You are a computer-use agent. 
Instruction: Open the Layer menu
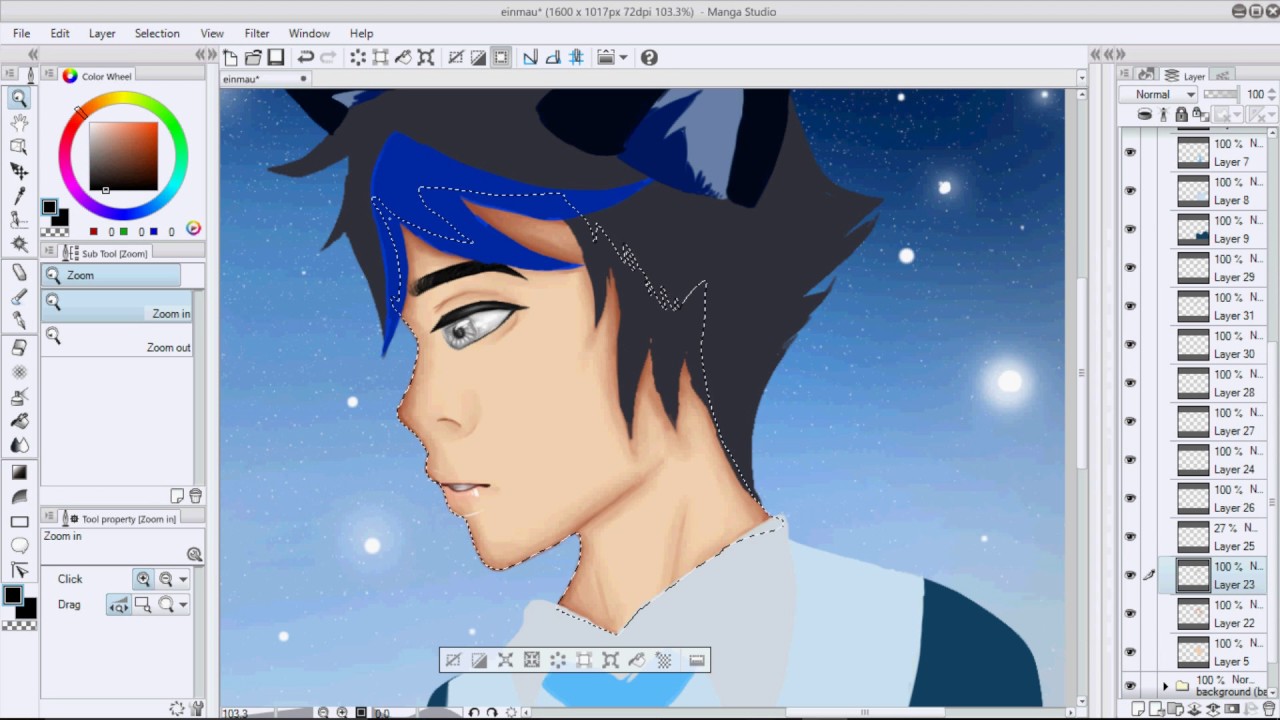102,33
